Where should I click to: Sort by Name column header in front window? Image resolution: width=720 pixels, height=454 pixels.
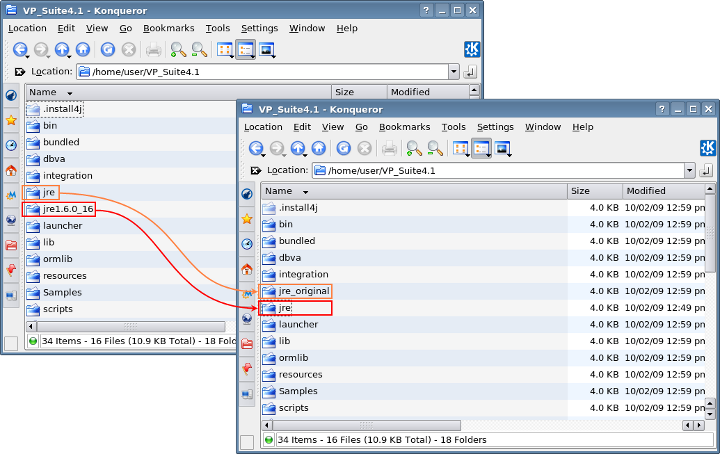pos(414,191)
